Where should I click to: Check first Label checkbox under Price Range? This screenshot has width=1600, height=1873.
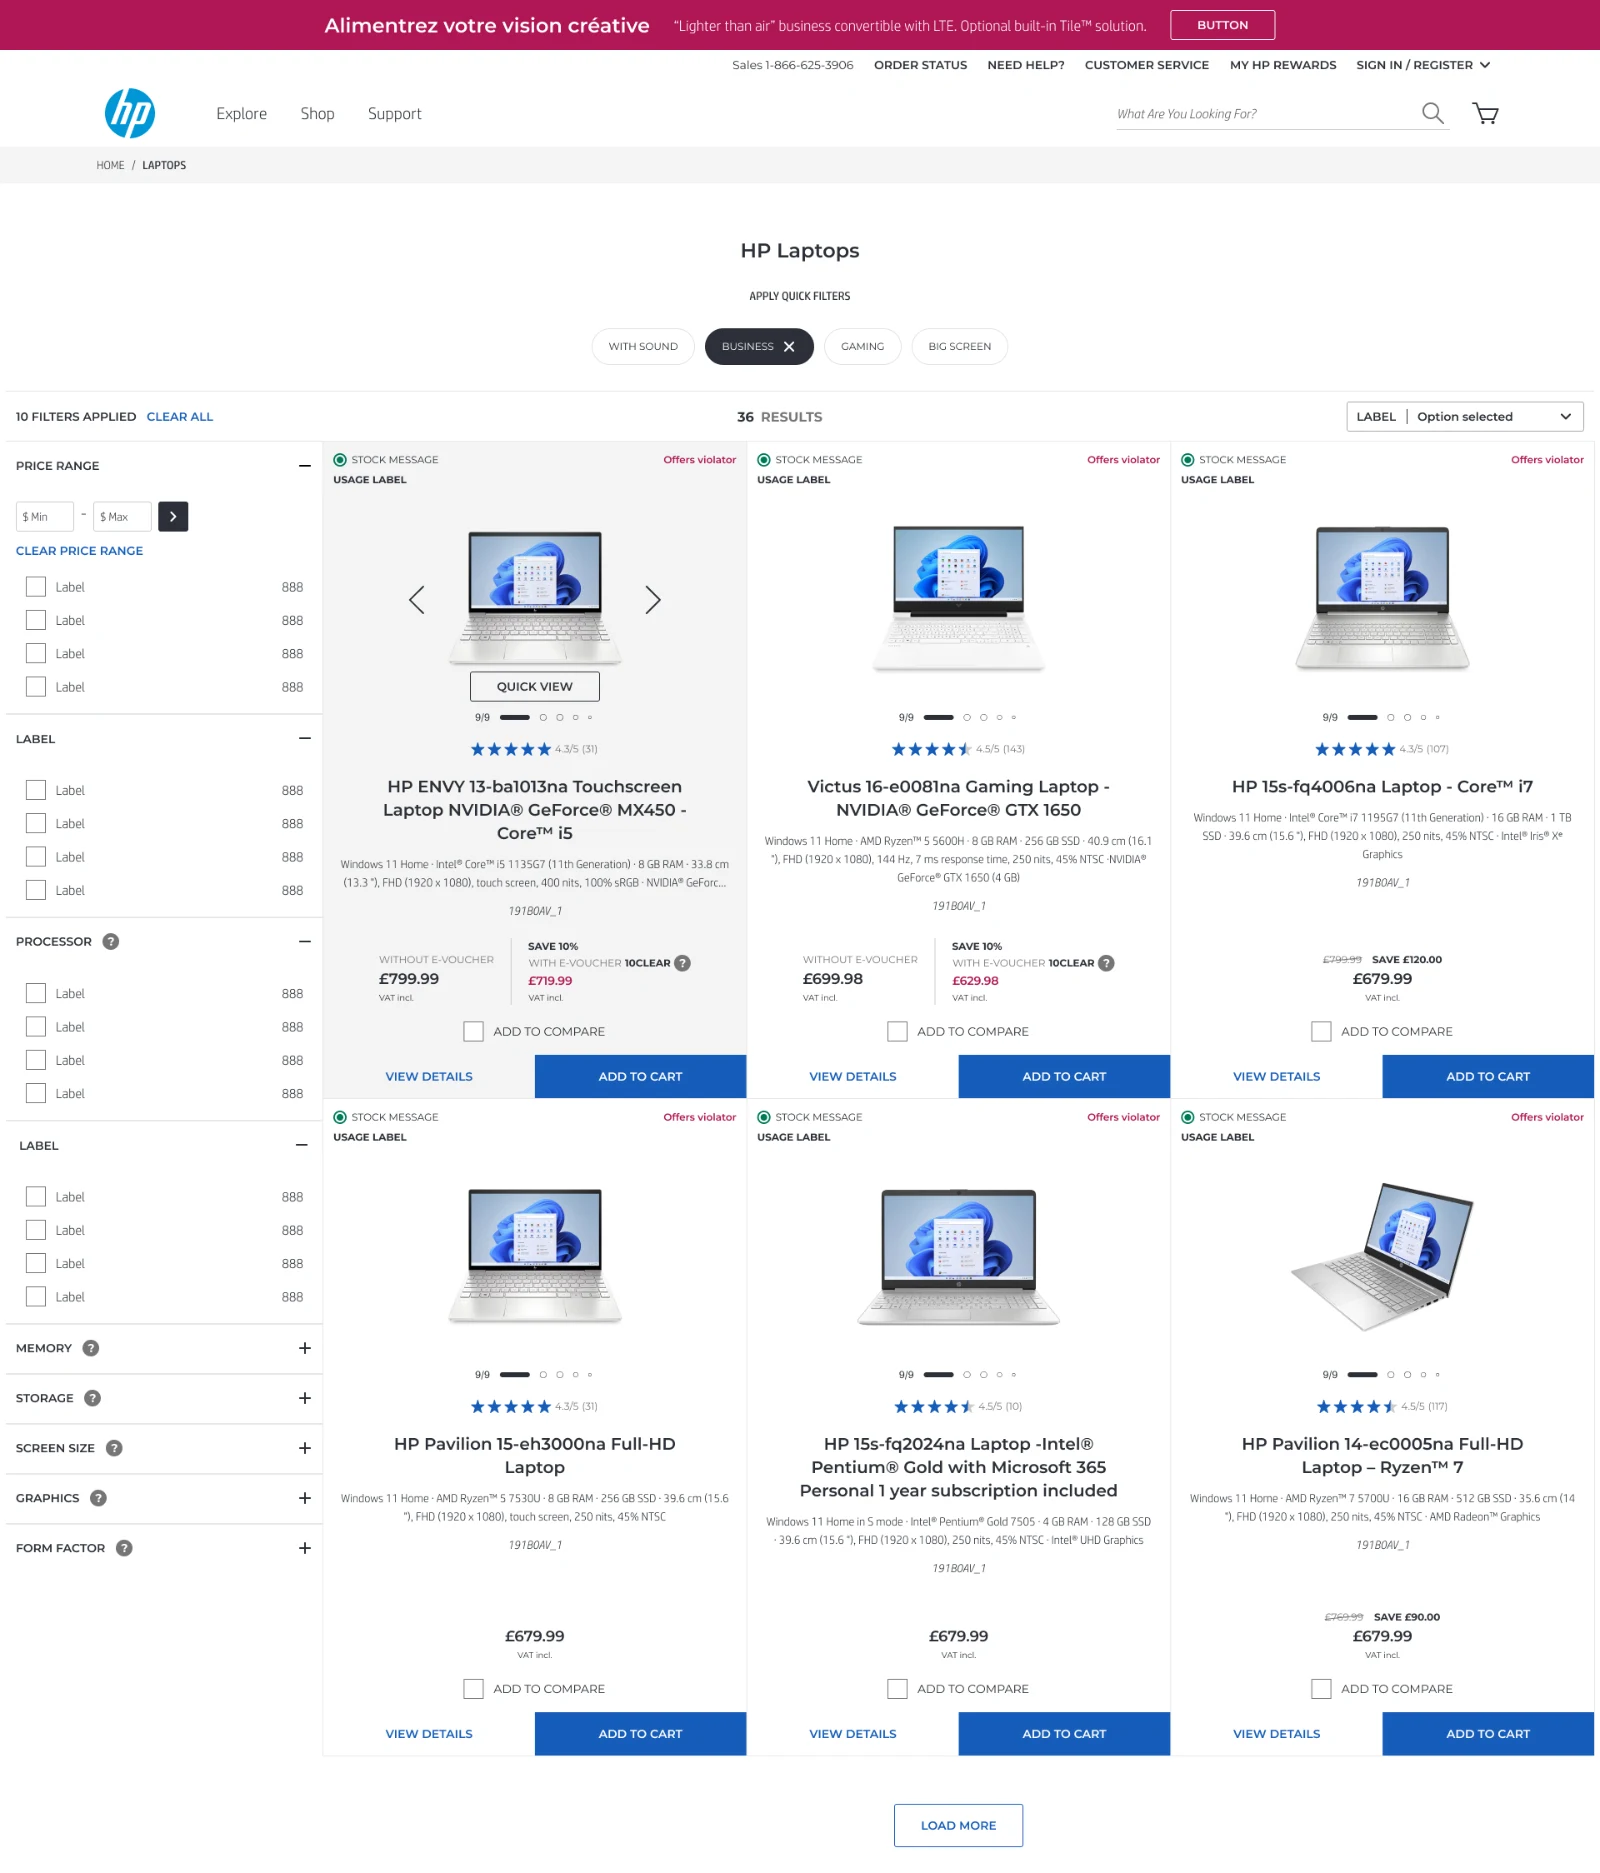[36, 587]
